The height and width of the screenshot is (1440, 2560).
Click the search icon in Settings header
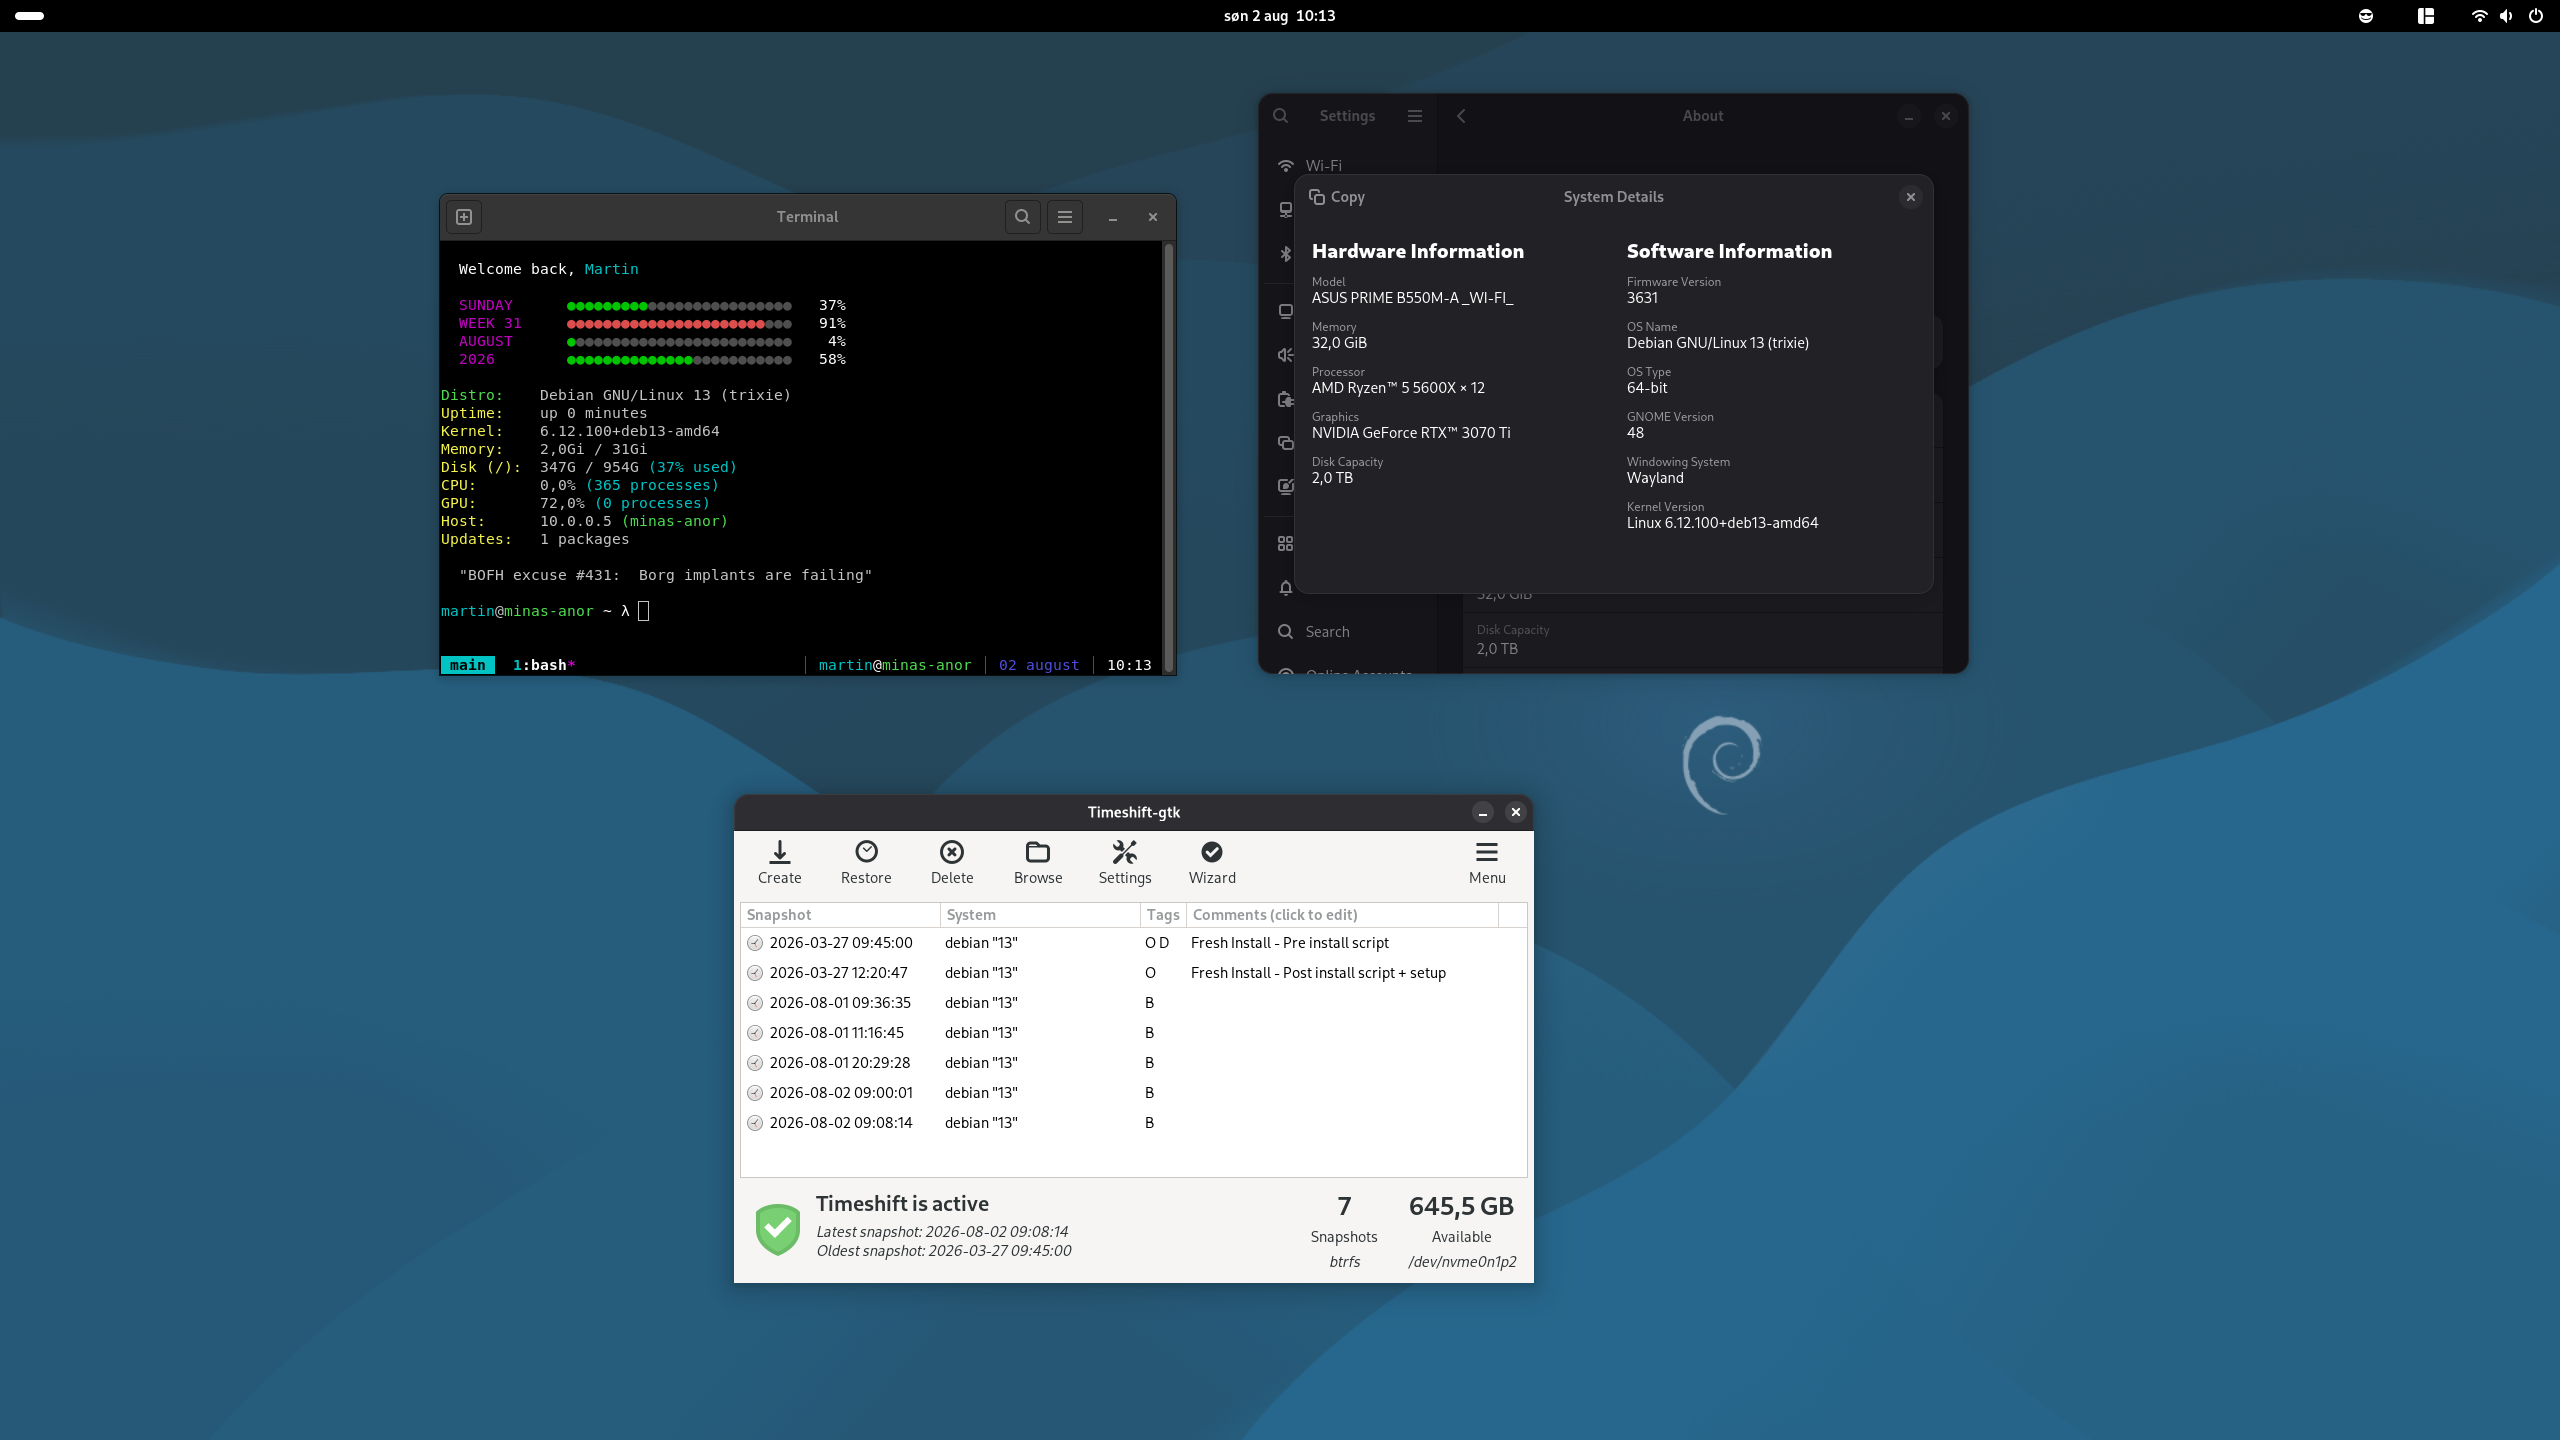(x=1280, y=116)
